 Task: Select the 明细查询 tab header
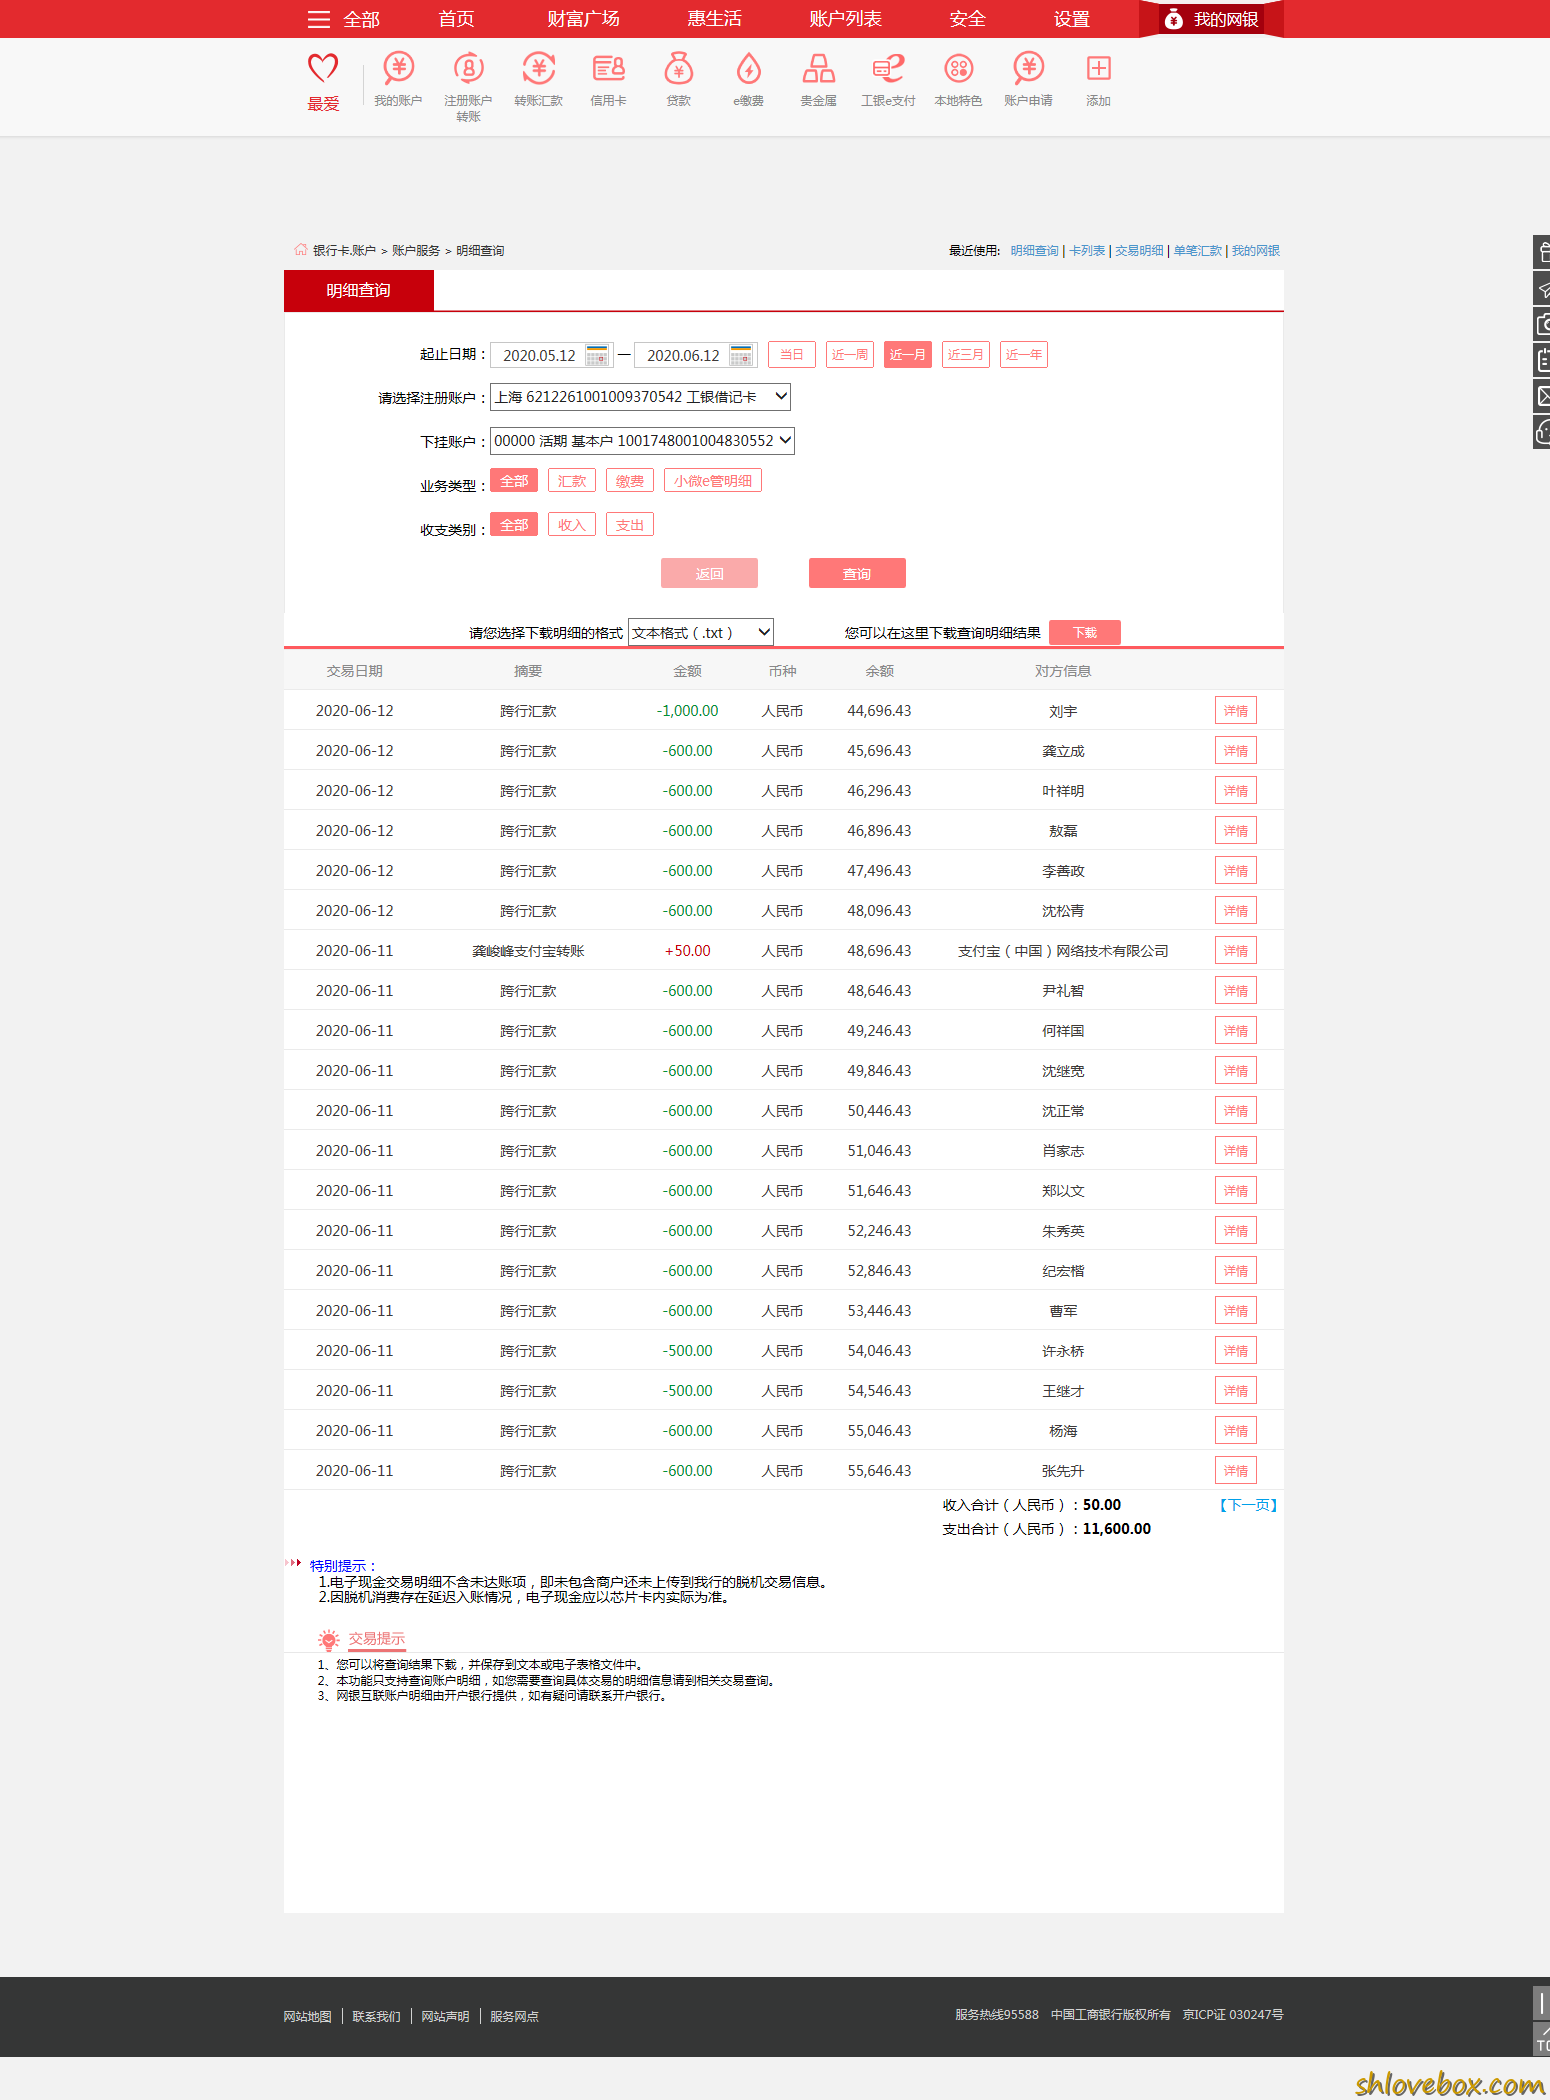point(358,291)
